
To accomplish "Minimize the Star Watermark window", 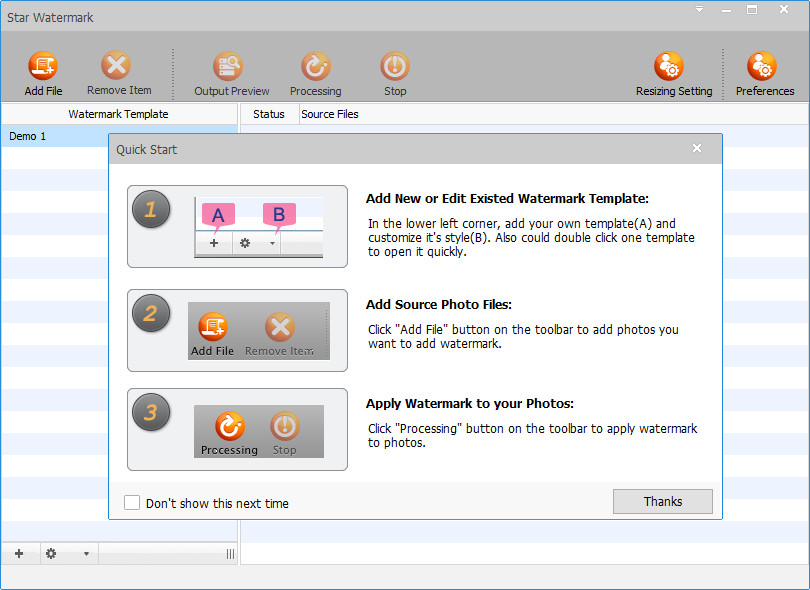I will click(x=726, y=10).
